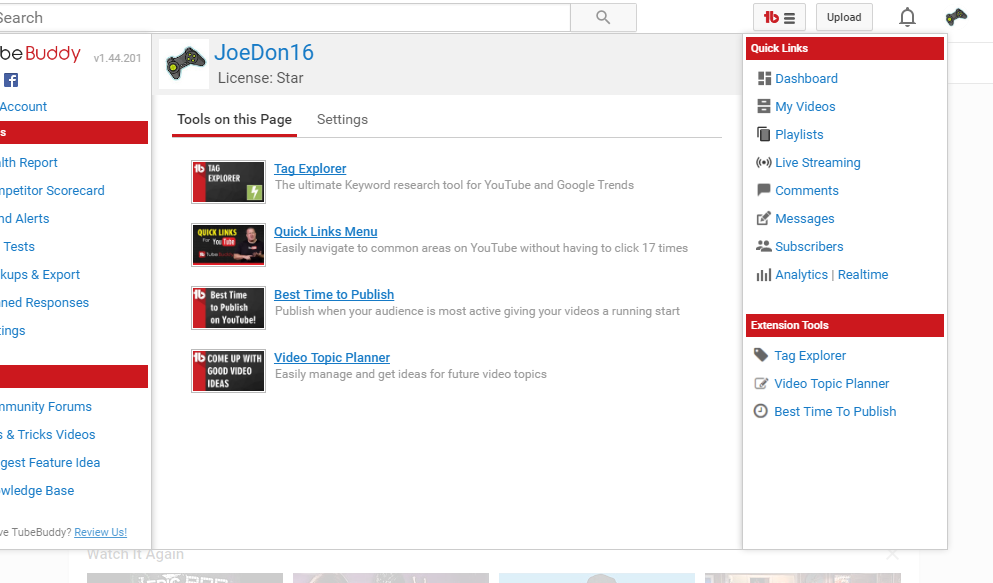Image resolution: width=993 pixels, height=583 pixels.
Task: Click the JoeDon16 channel avatar image
Action: (184, 64)
